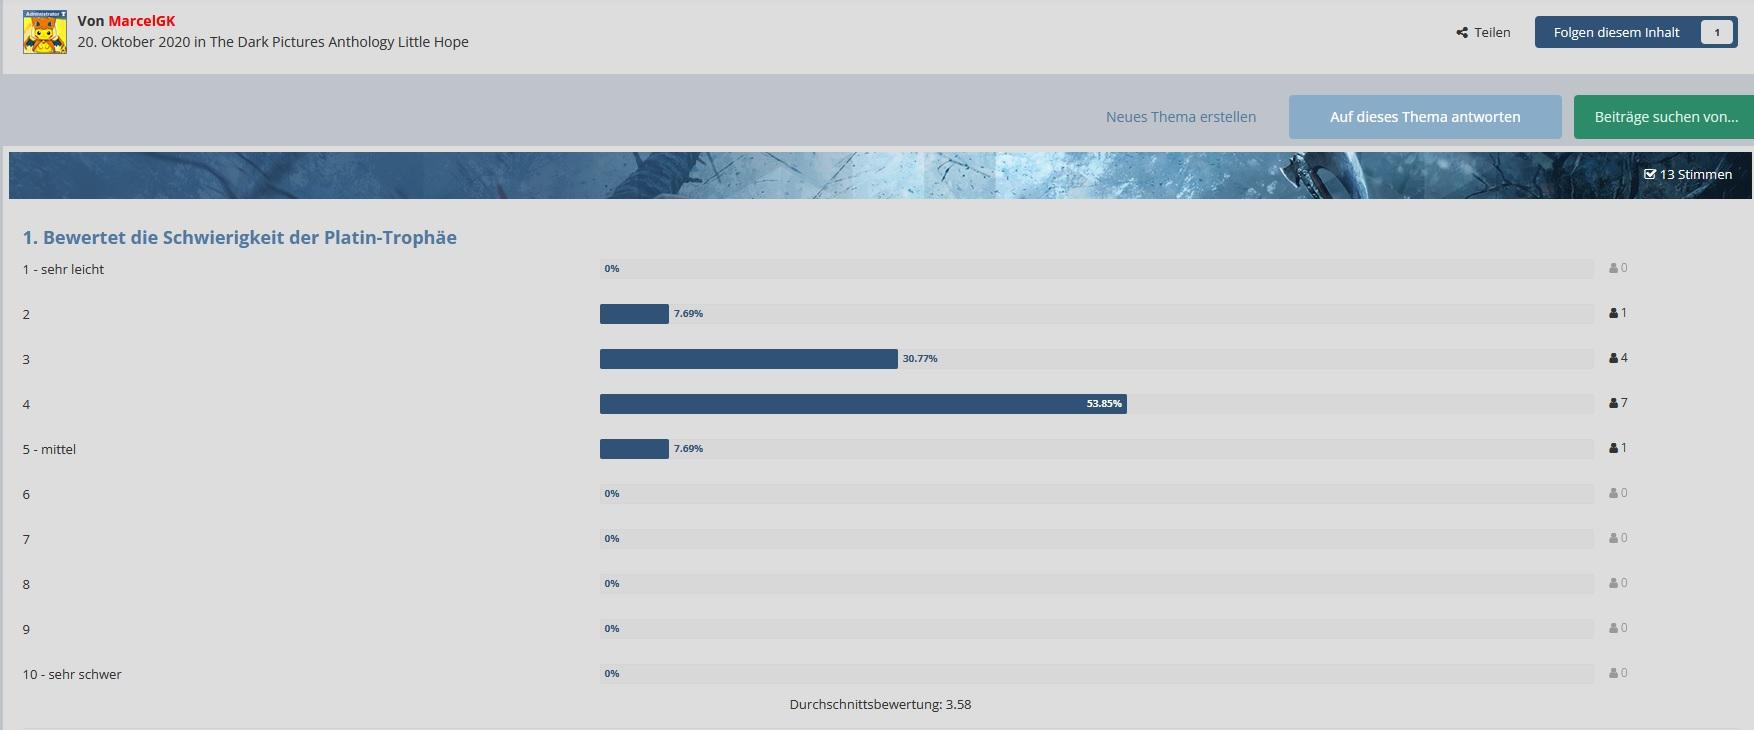Image resolution: width=1754 pixels, height=730 pixels.
Task: Click voter icon for rating 3
Action: click(x=1613, y=358)
